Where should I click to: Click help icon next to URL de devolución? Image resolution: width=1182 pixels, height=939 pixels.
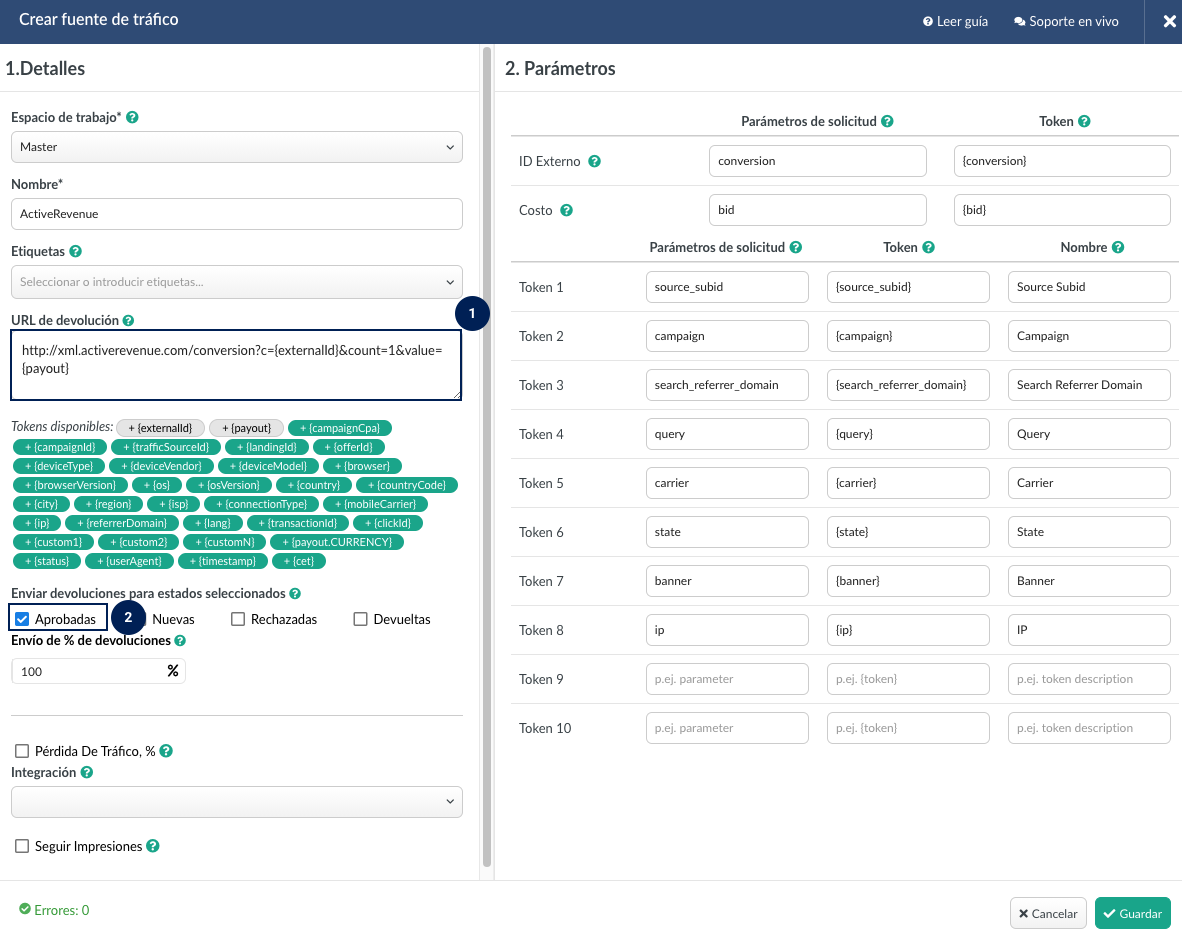[128, 320]
